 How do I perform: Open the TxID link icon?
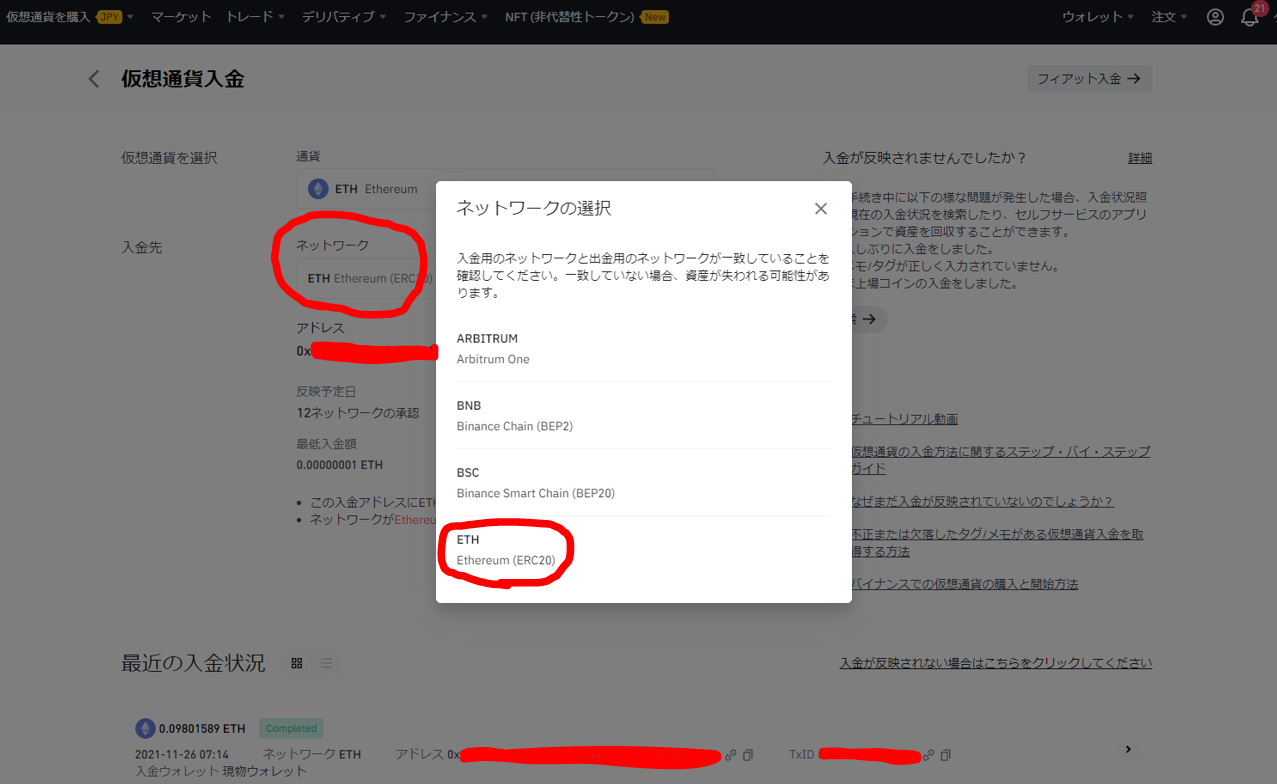coord(927,755)
